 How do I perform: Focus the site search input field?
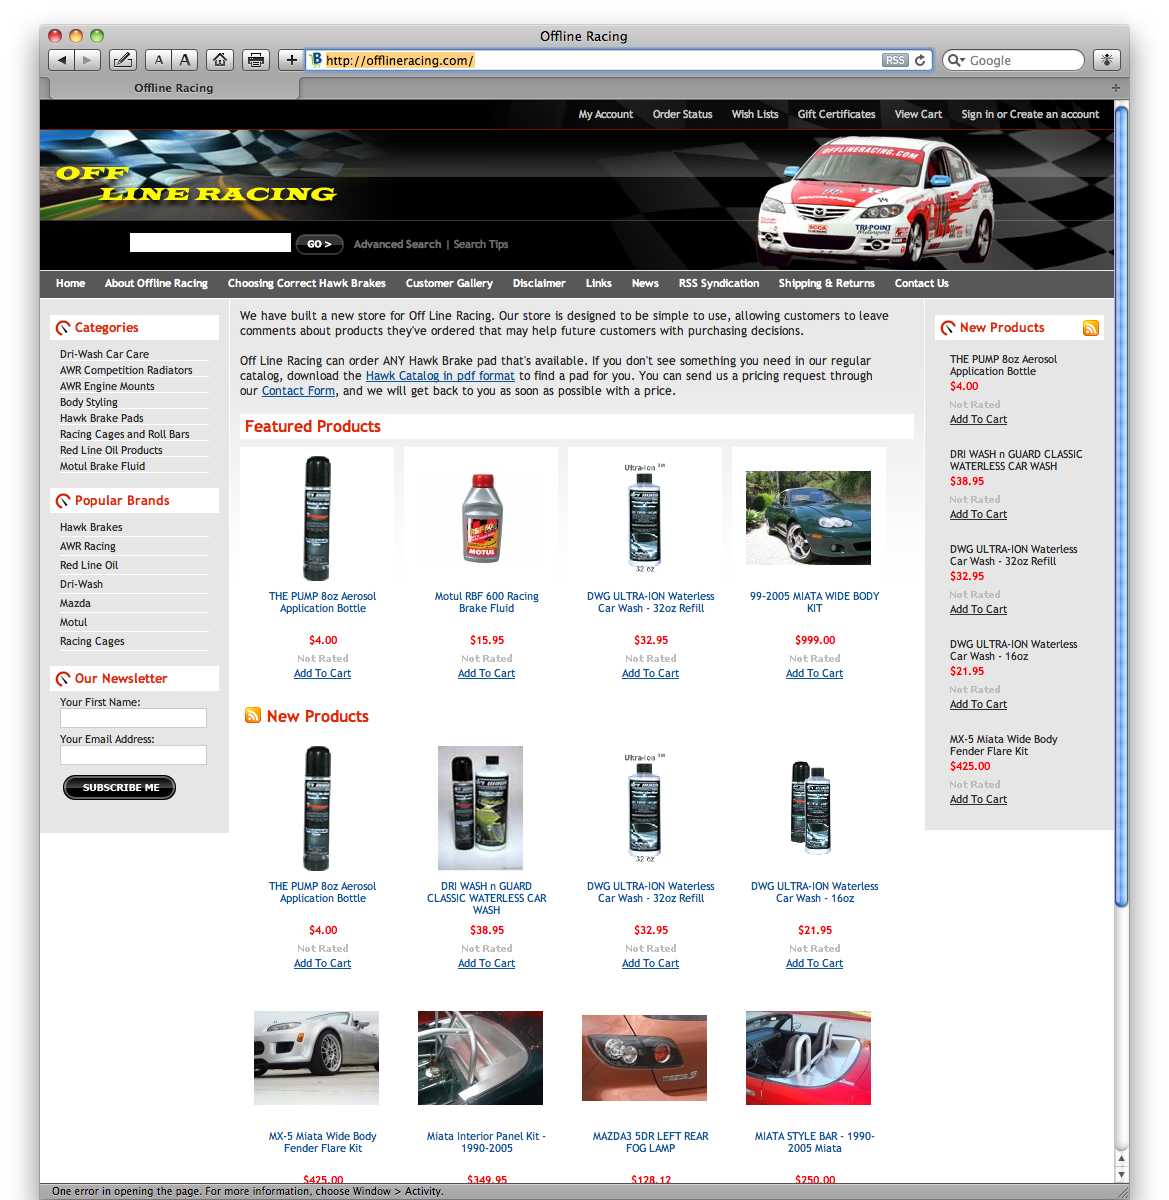pos(210,243)
